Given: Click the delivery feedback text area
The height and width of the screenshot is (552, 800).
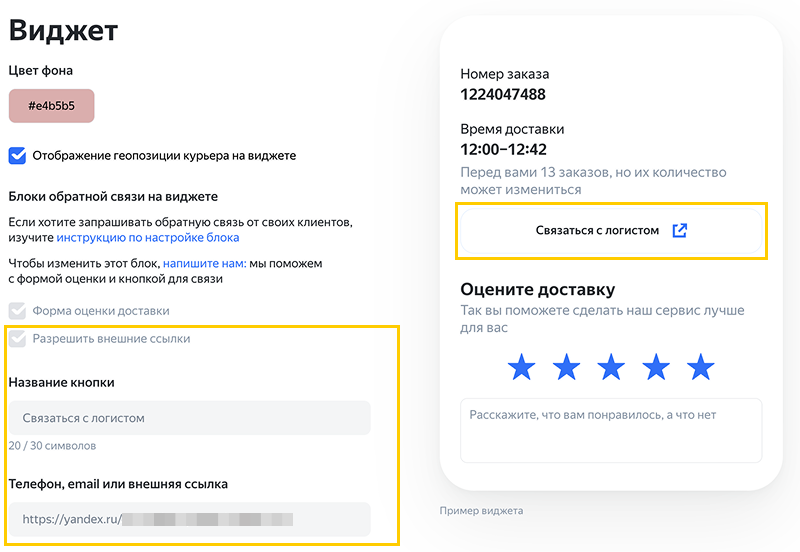Looking at the screenshot, I should click(611, 430).
